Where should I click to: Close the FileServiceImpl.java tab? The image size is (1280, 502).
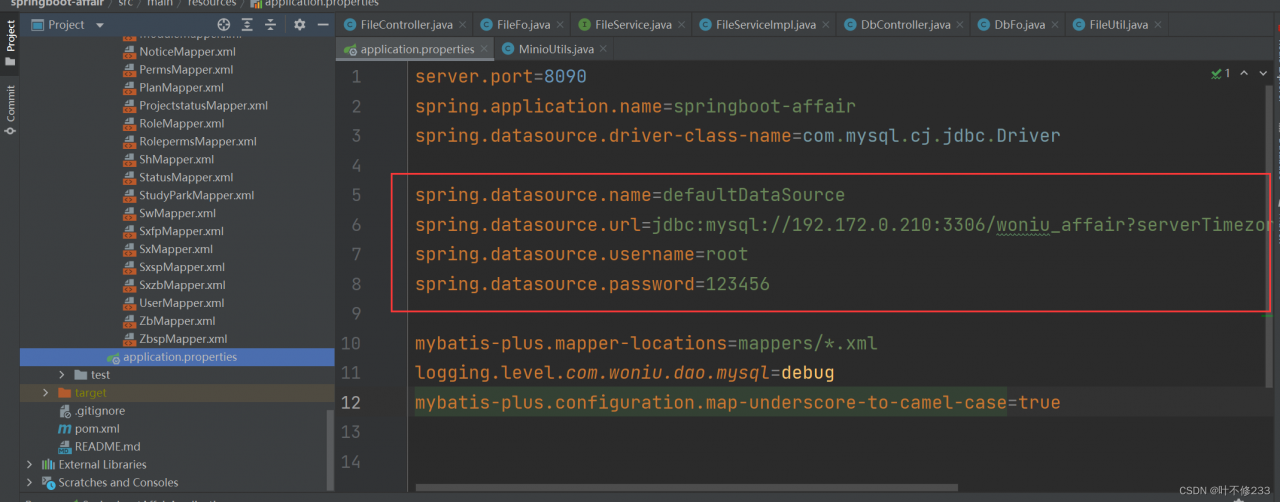(825, 24)
